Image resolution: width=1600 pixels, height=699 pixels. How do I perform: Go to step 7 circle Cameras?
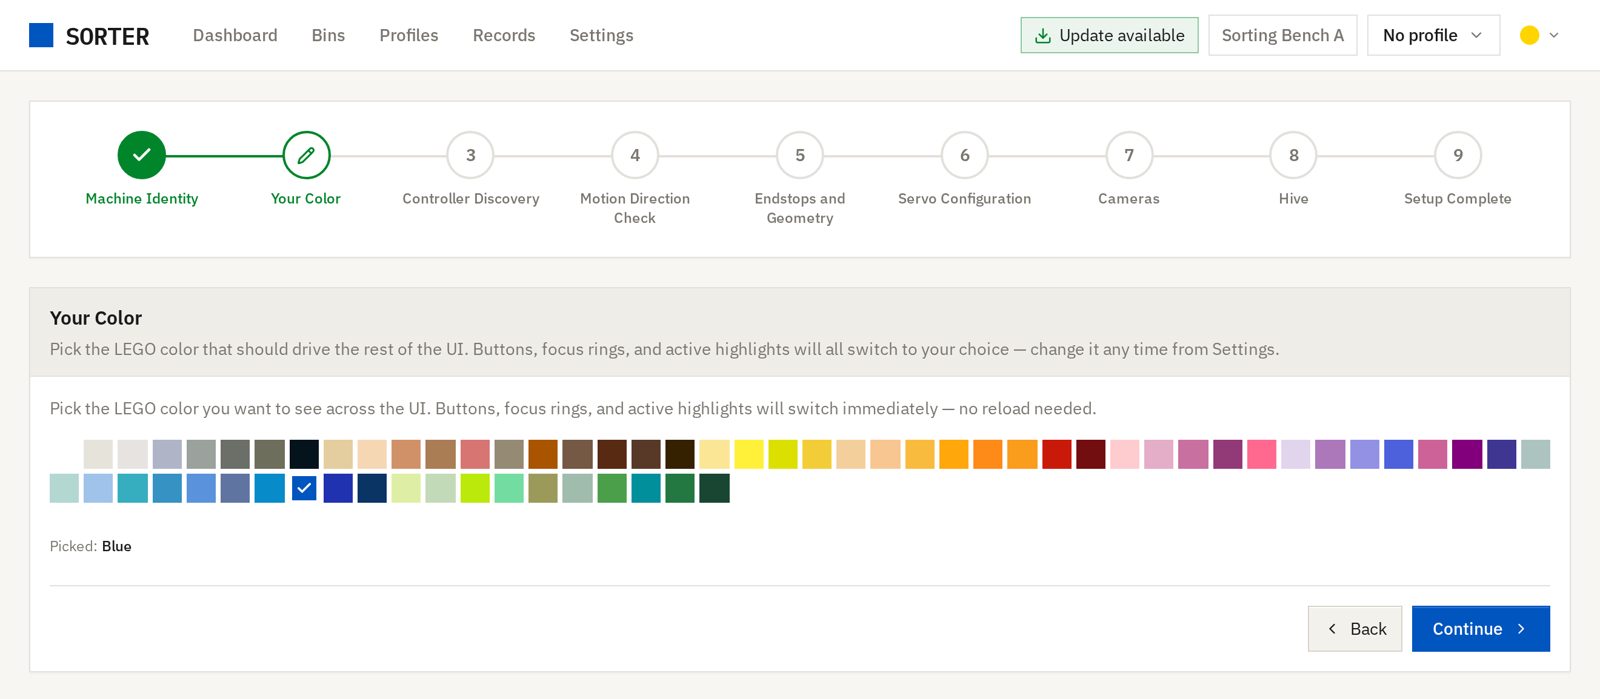tap(1129, 155)
